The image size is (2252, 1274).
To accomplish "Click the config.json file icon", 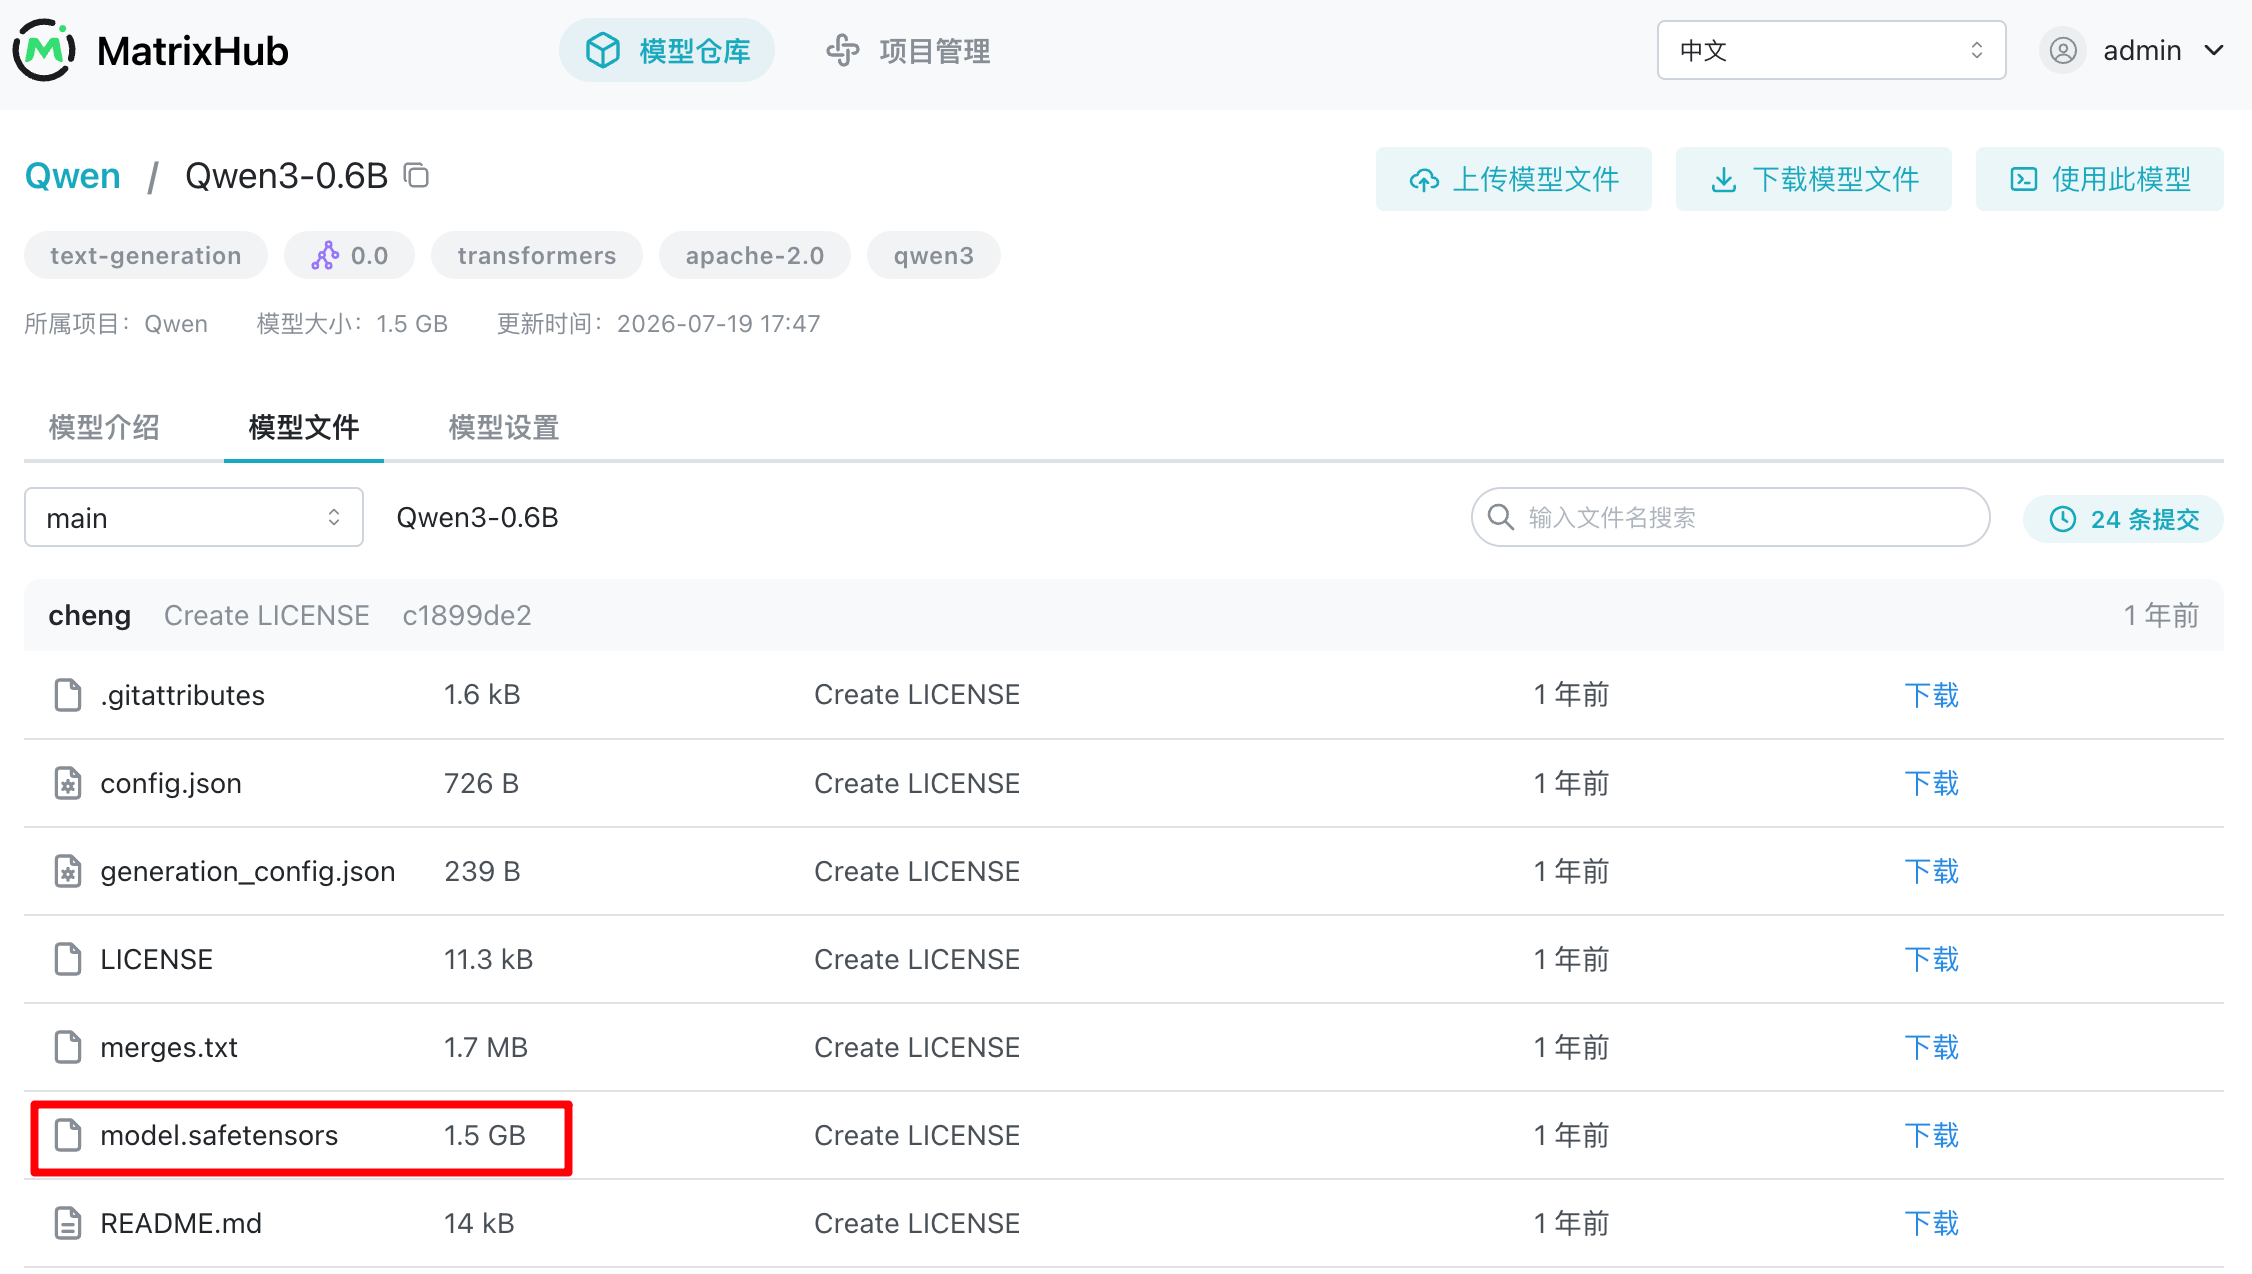I will pos(68,783).
